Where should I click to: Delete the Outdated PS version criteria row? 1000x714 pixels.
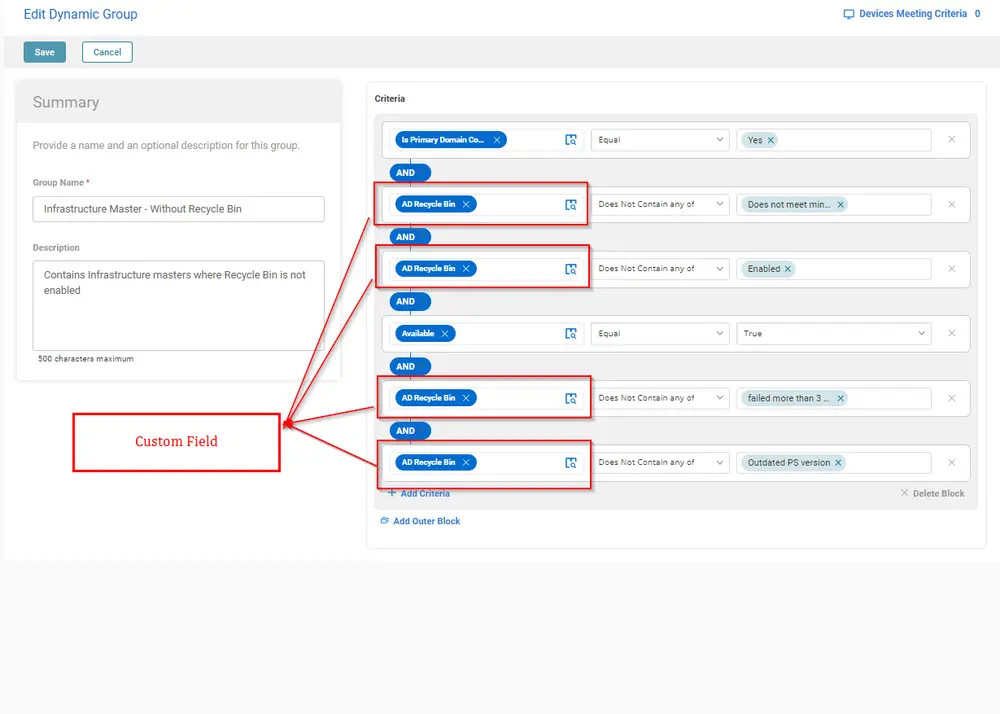click(x=952, y=462)
